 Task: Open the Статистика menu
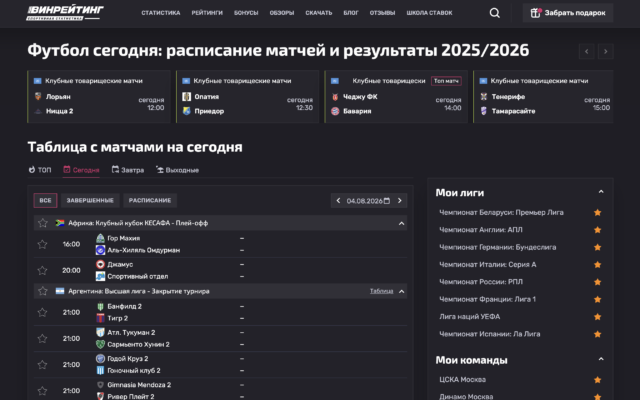point(161,13)
